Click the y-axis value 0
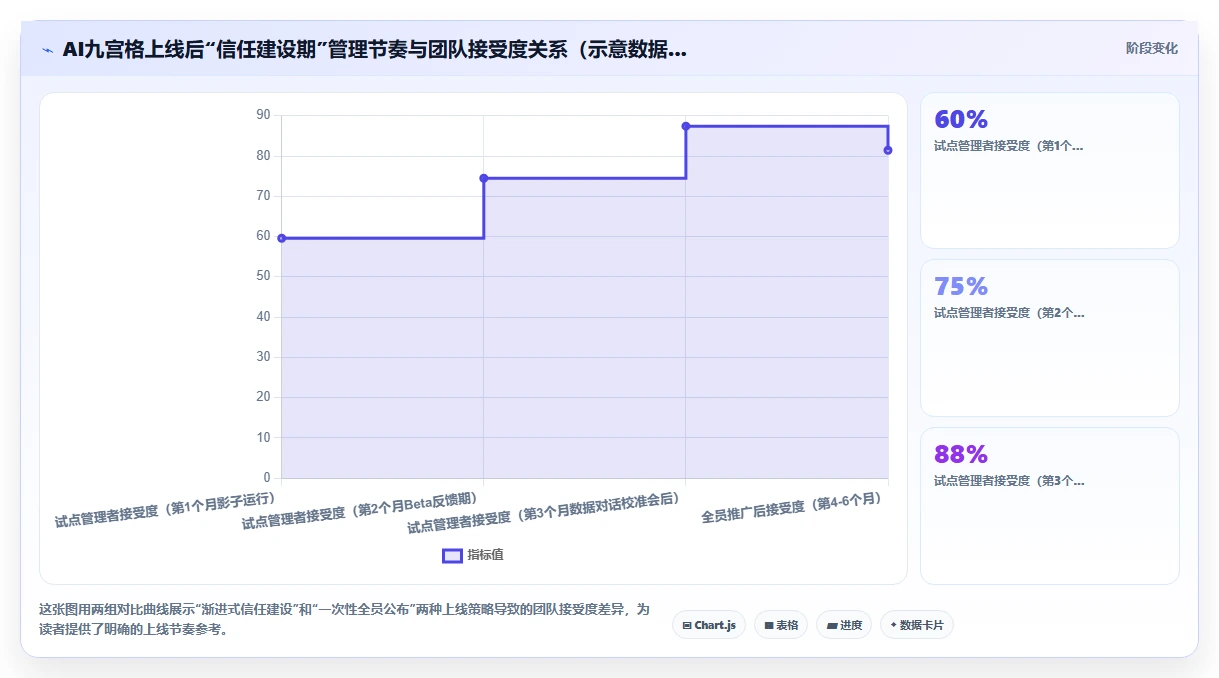 click(x=267, y=477)
